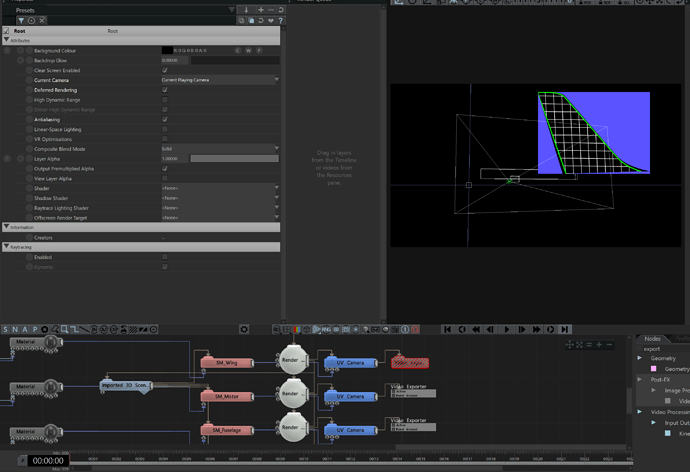690x472 pixels.
Task: Click the Background Colour black swatch
Action: (167, 51)
